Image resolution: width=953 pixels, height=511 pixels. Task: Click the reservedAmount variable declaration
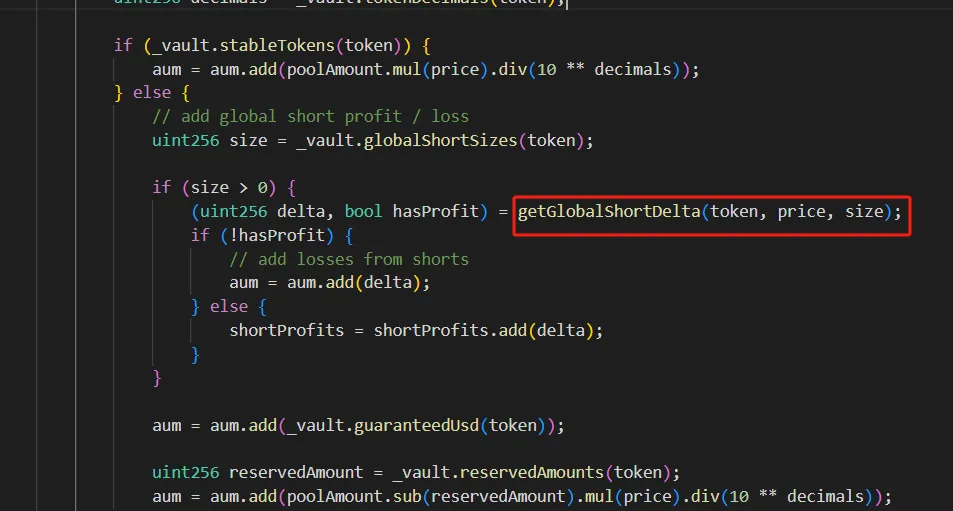[295, 473]
